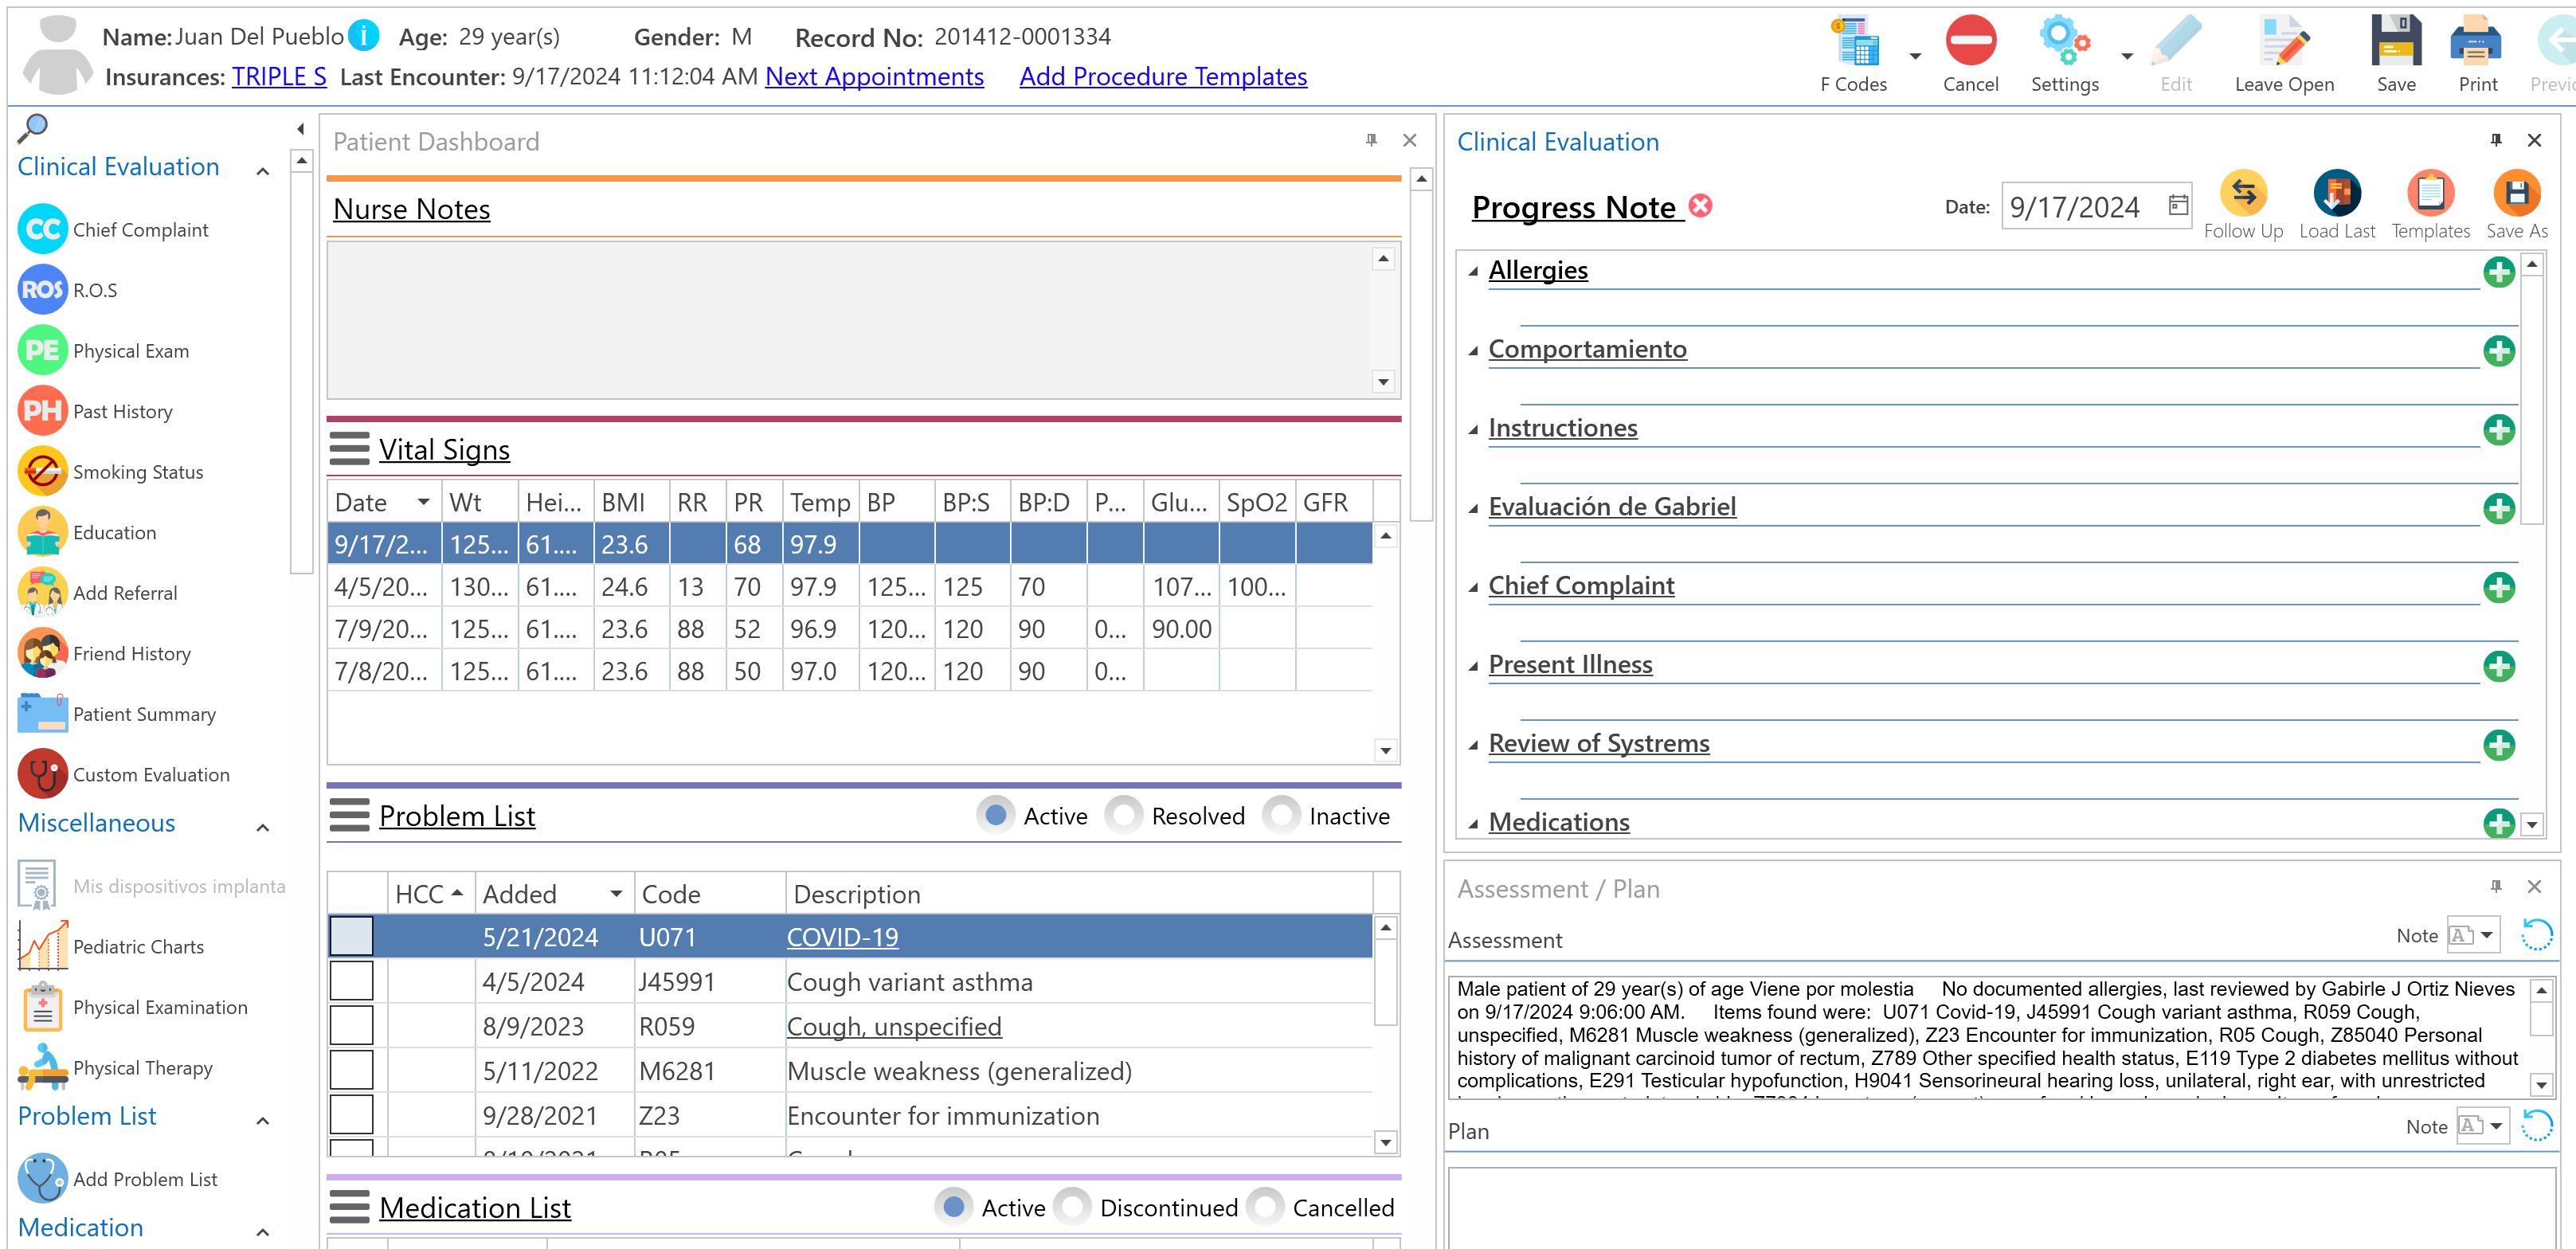This screenshot has height=1249, width=2576.
Task: Click patient info icon beside name
Action: [364, 36]
